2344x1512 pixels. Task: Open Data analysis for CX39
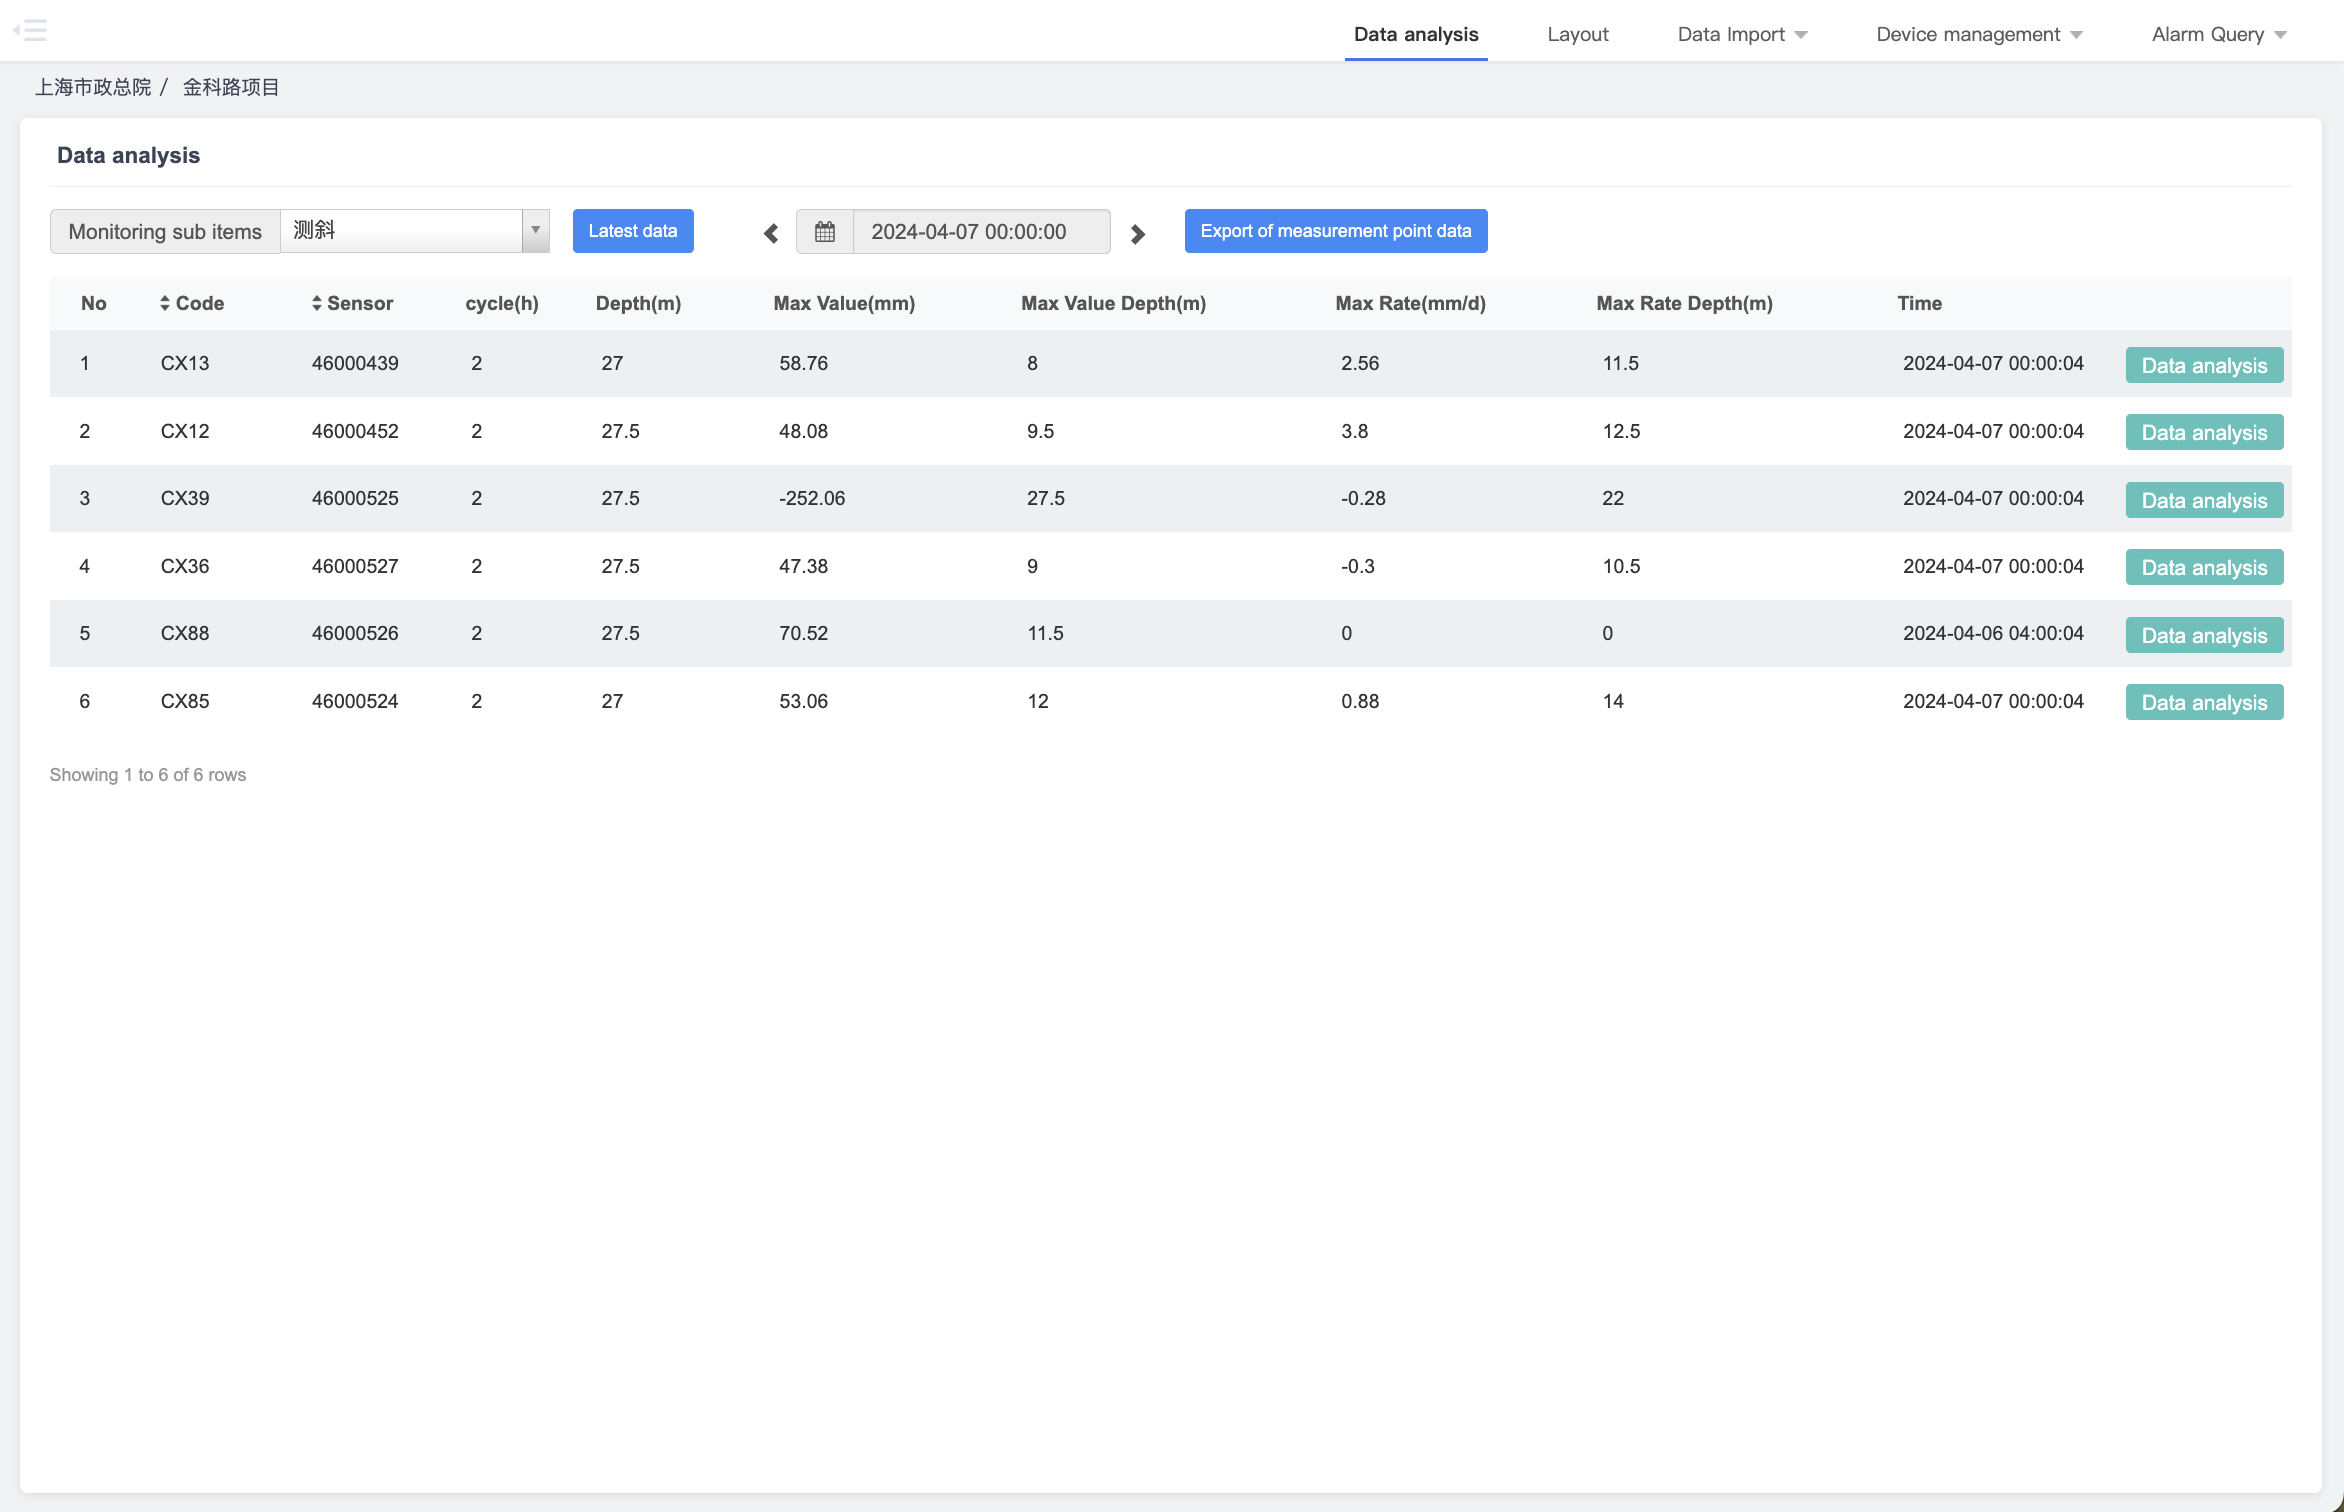tap(2204, 500)
